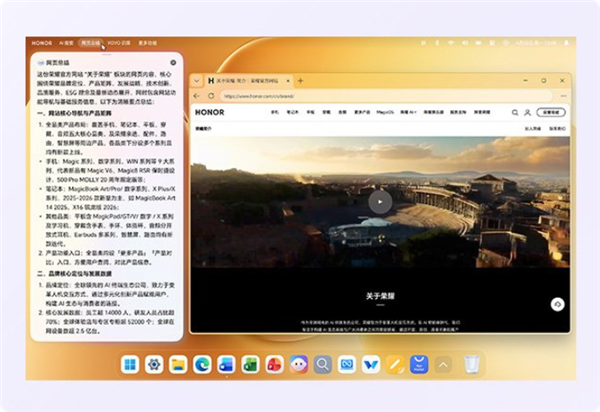Launch Microsoft Edge from the dock
The height and width of the screenshot is (412, 600).
202,365
